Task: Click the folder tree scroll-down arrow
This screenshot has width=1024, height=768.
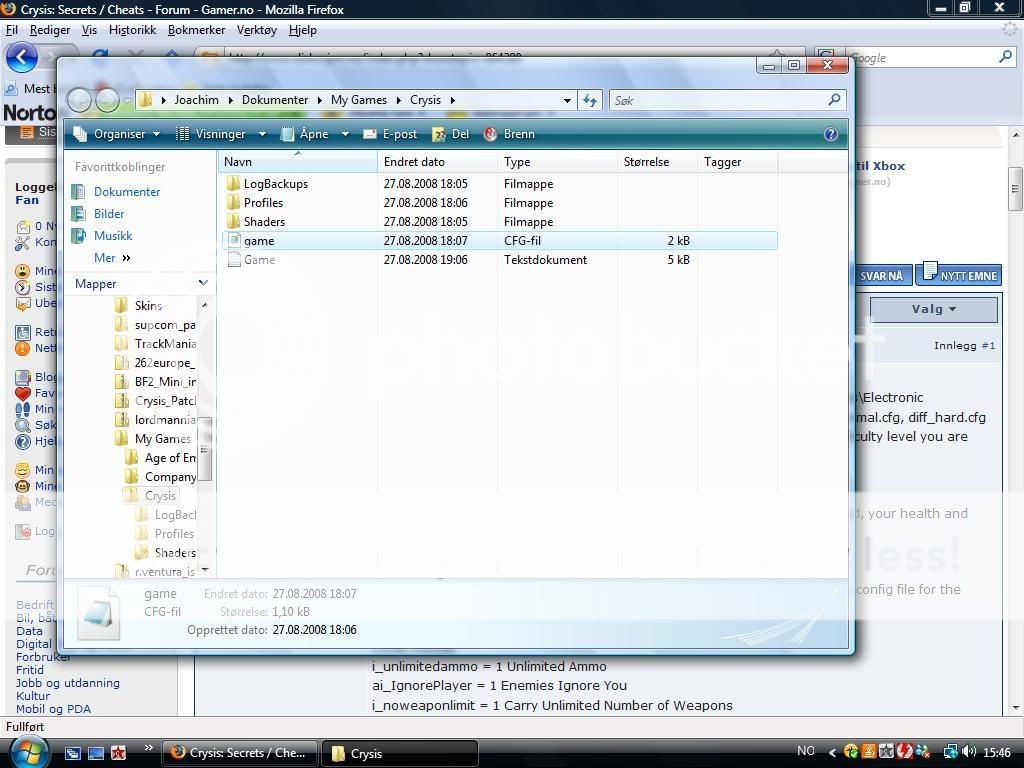Action: [204, 570]
